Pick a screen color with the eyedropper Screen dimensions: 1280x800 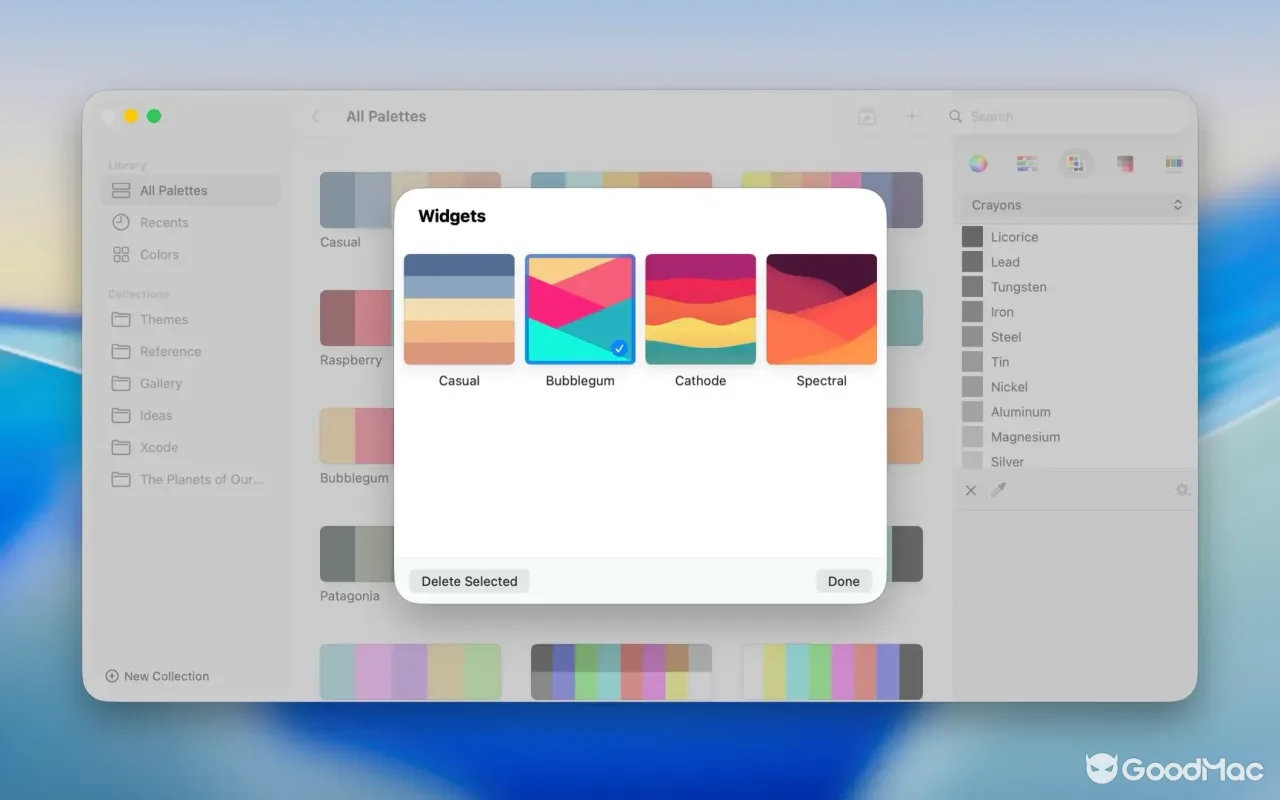tap(998, 490)
